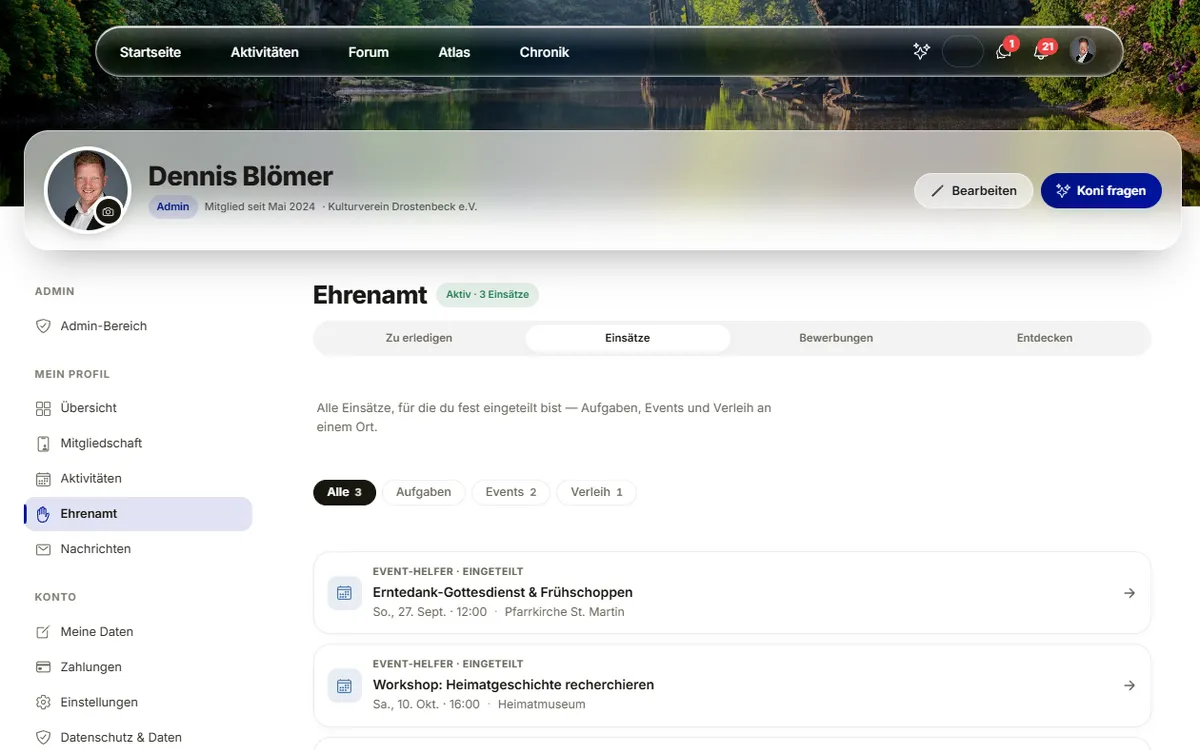
Task: Change profile photo via camera icon
Action: pos(108,212)
